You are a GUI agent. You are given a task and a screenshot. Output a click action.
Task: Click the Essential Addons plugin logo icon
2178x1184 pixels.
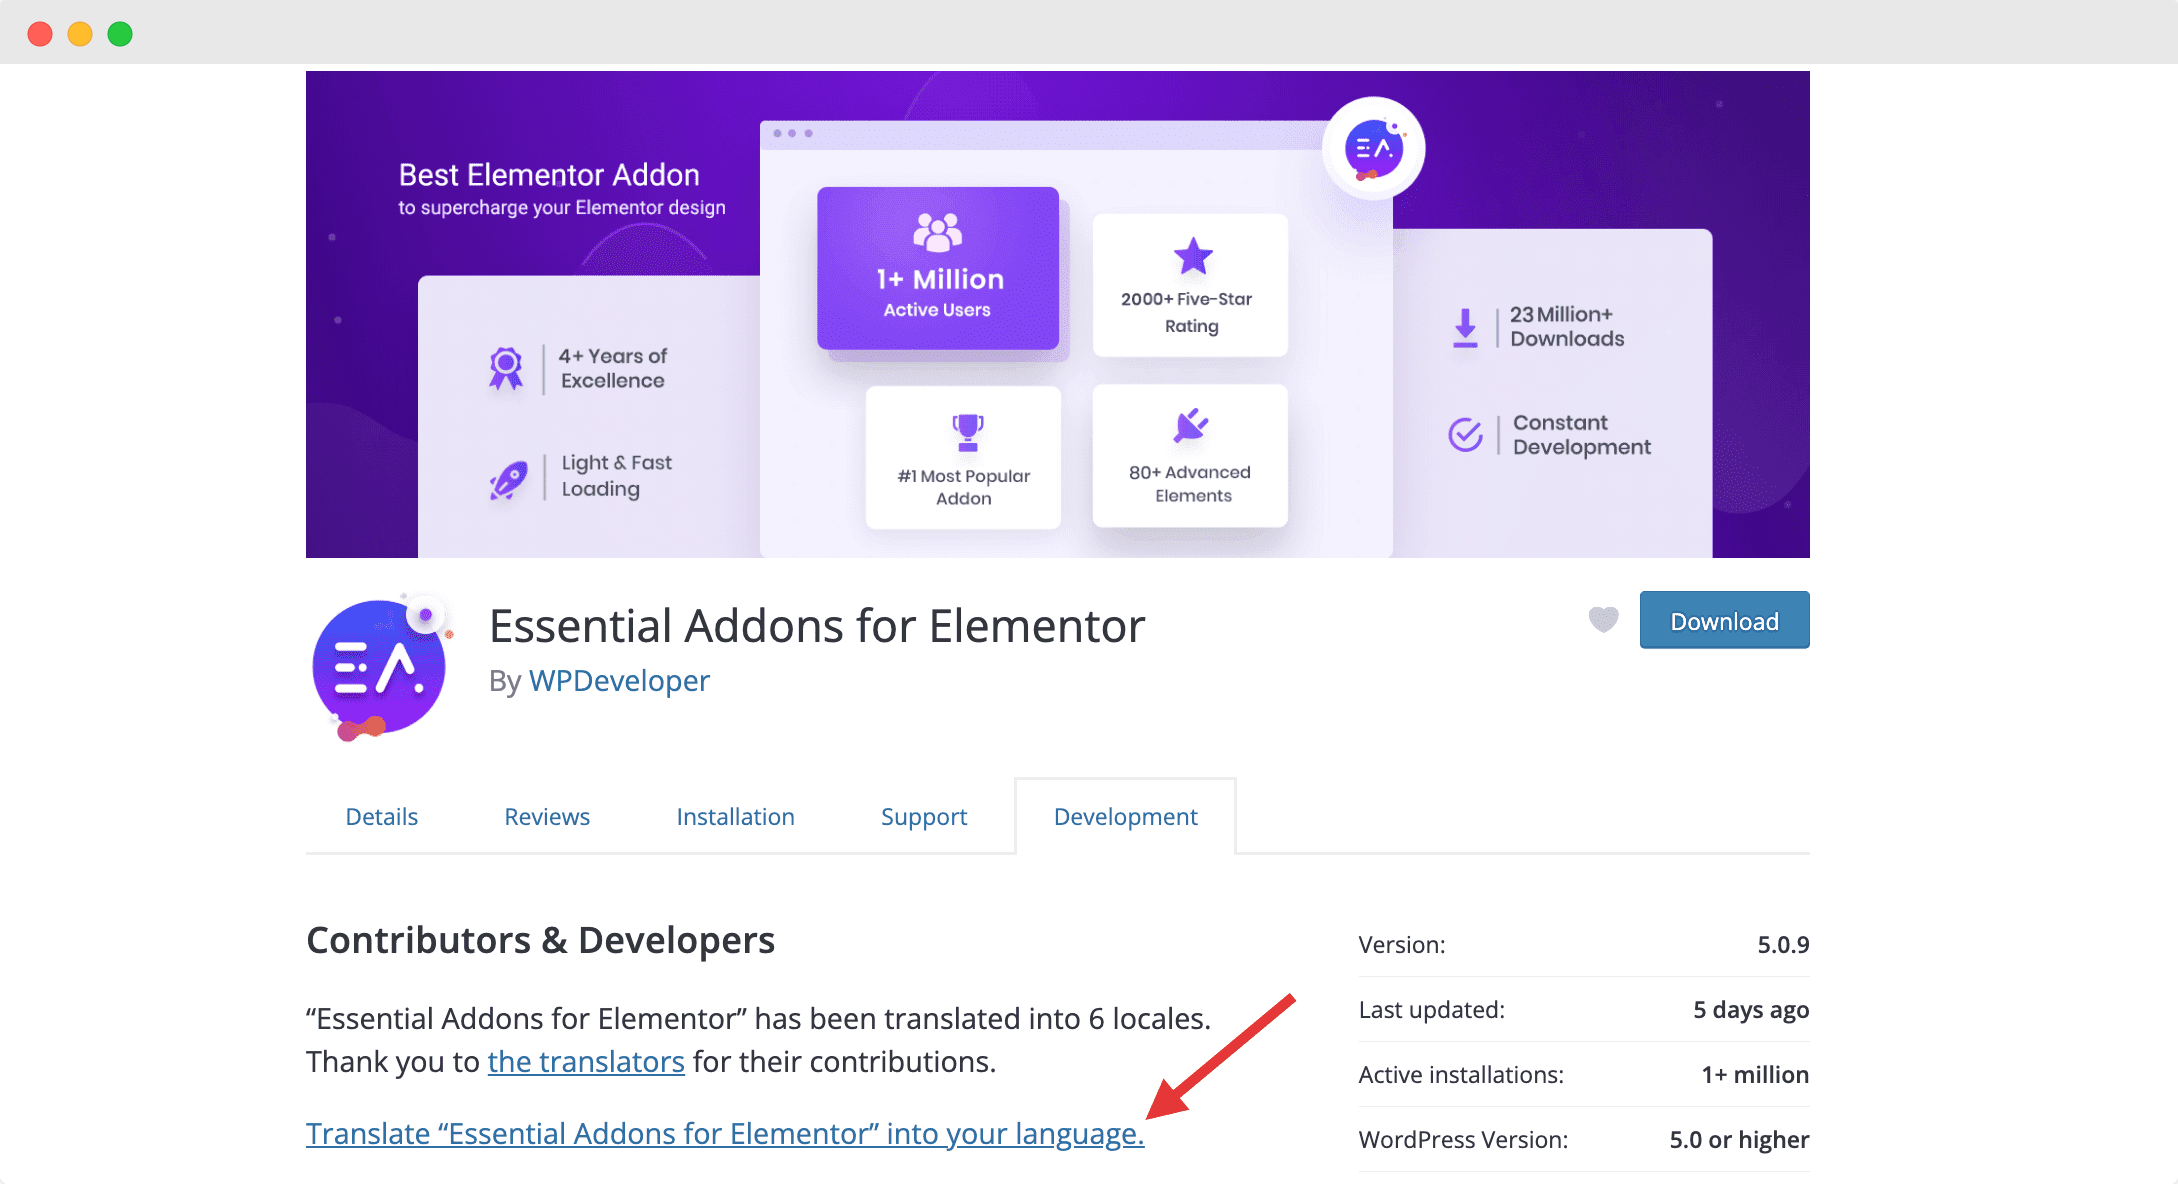coord(381,667)
